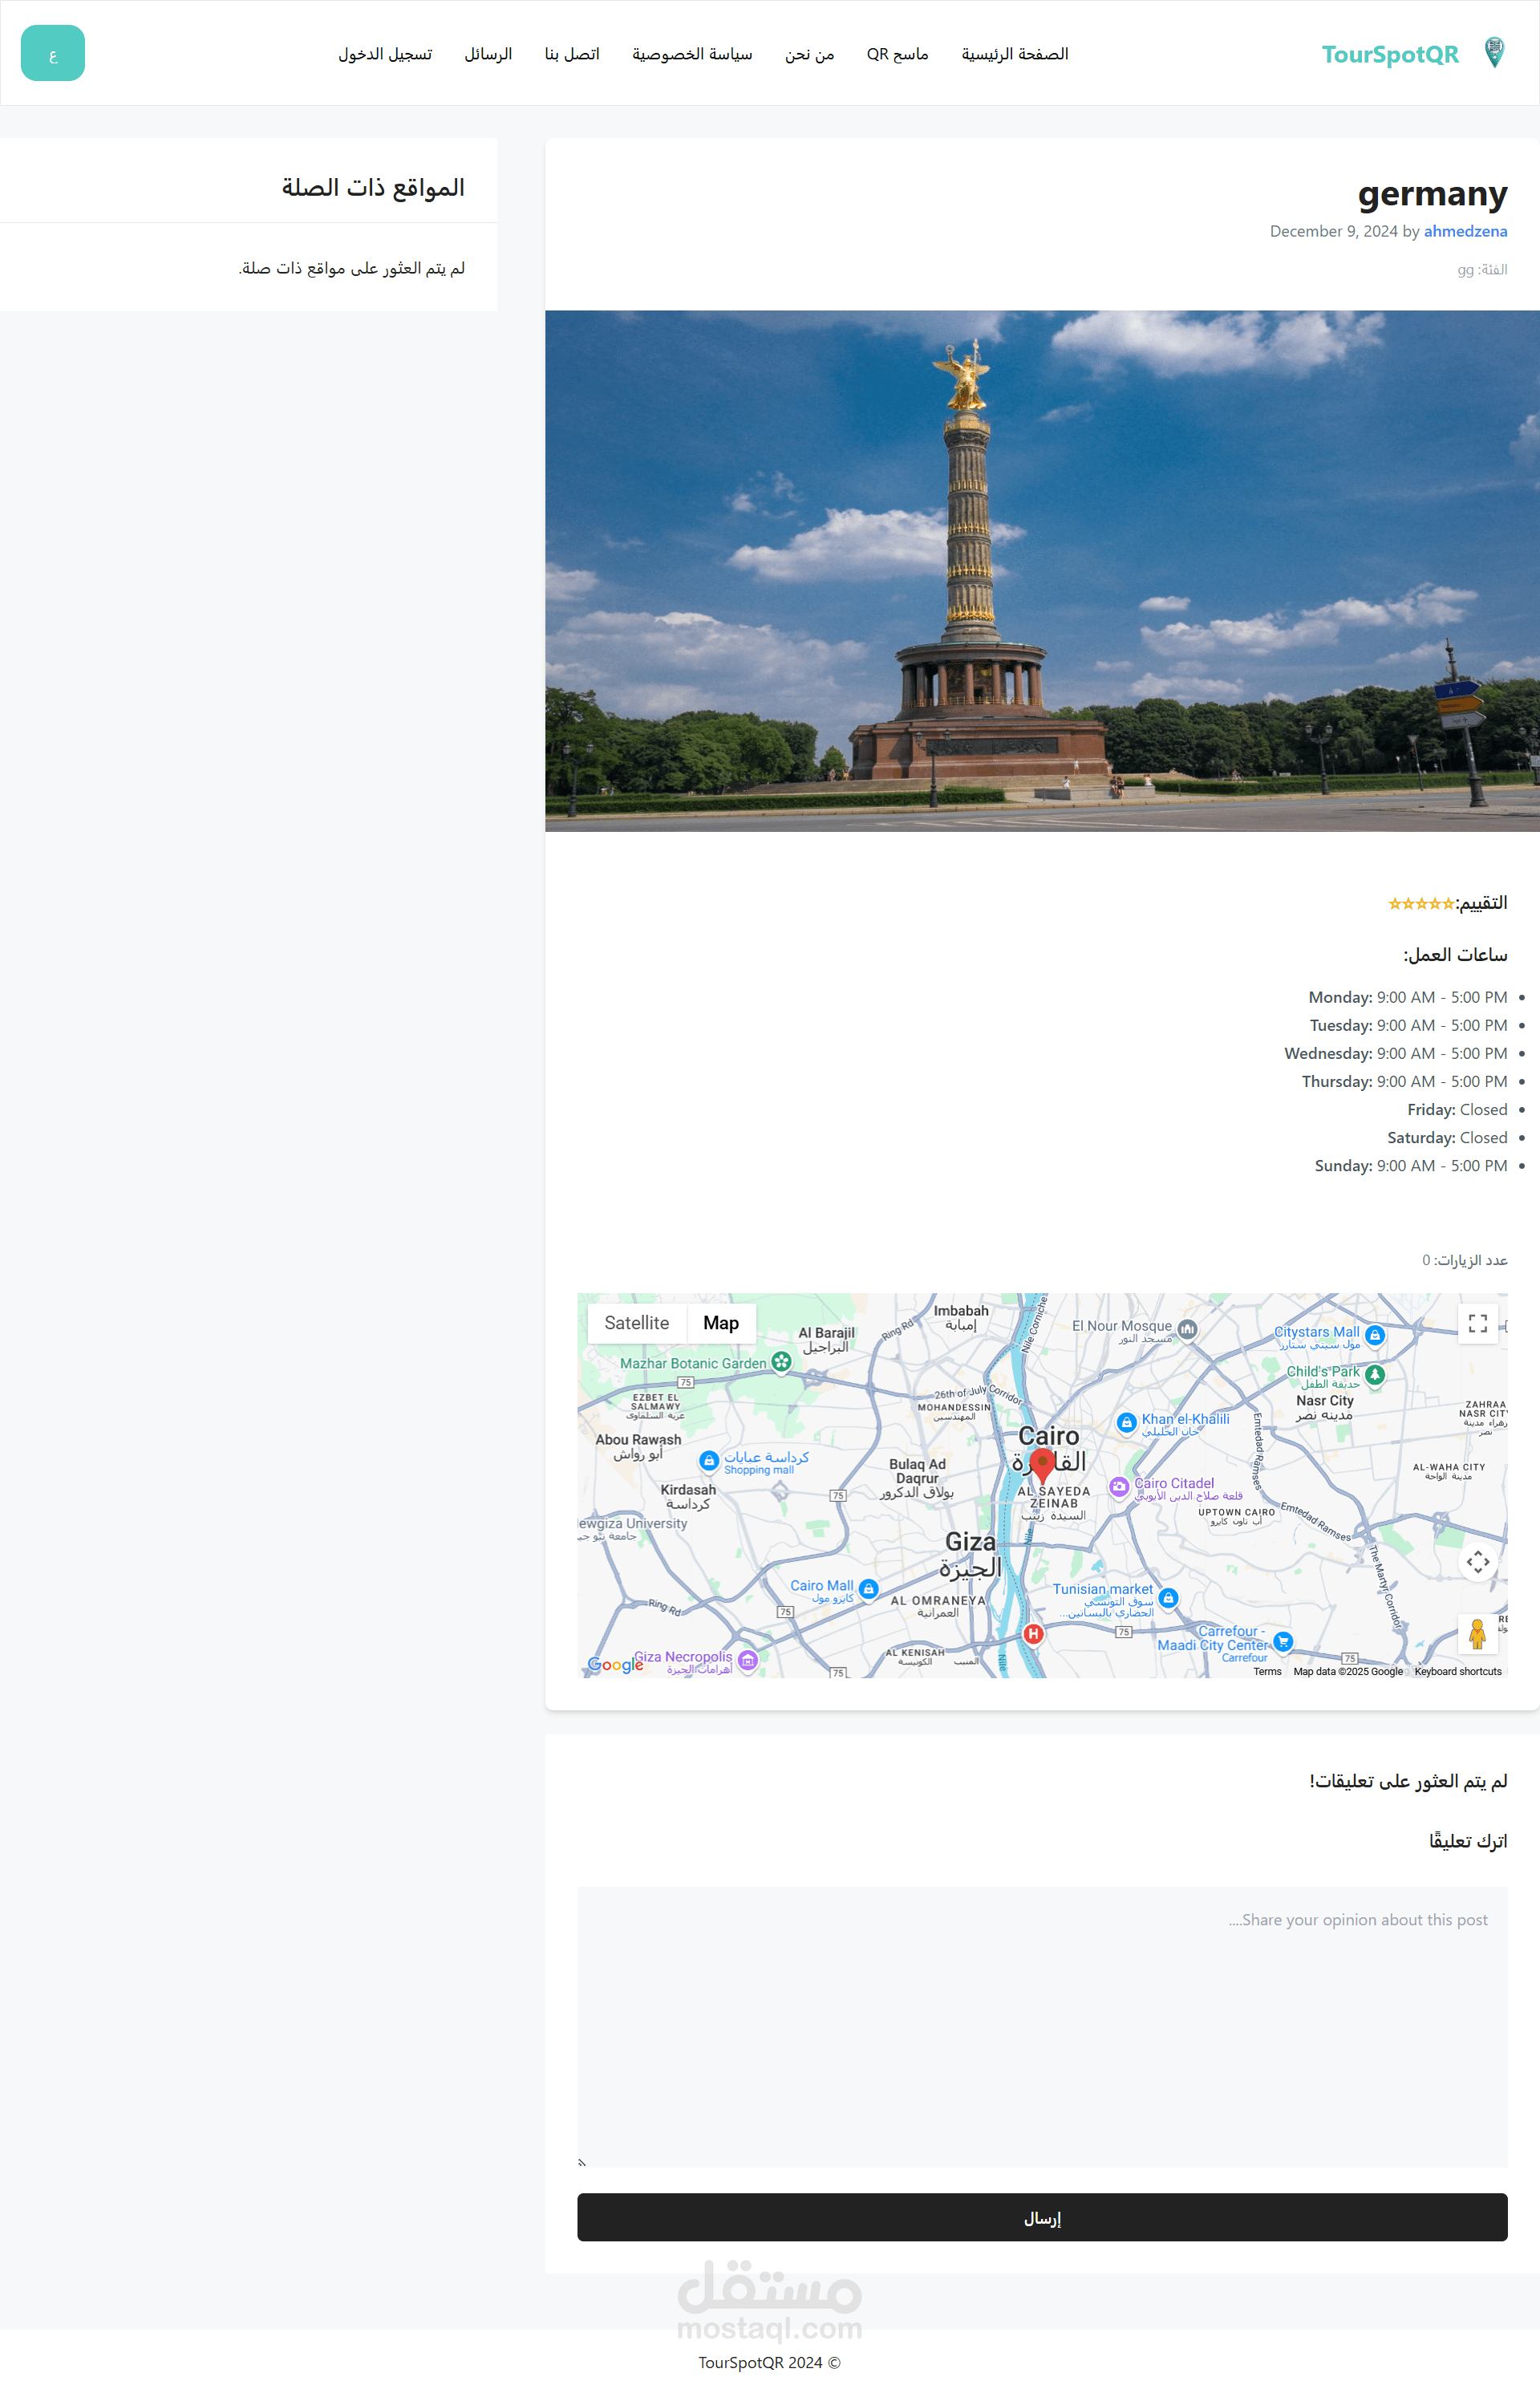Image resolution: width=1540 pixels, height=2393 pixels.
Task: Click the Mazhar Botanic Garden pin
Action: [782, 1362]
